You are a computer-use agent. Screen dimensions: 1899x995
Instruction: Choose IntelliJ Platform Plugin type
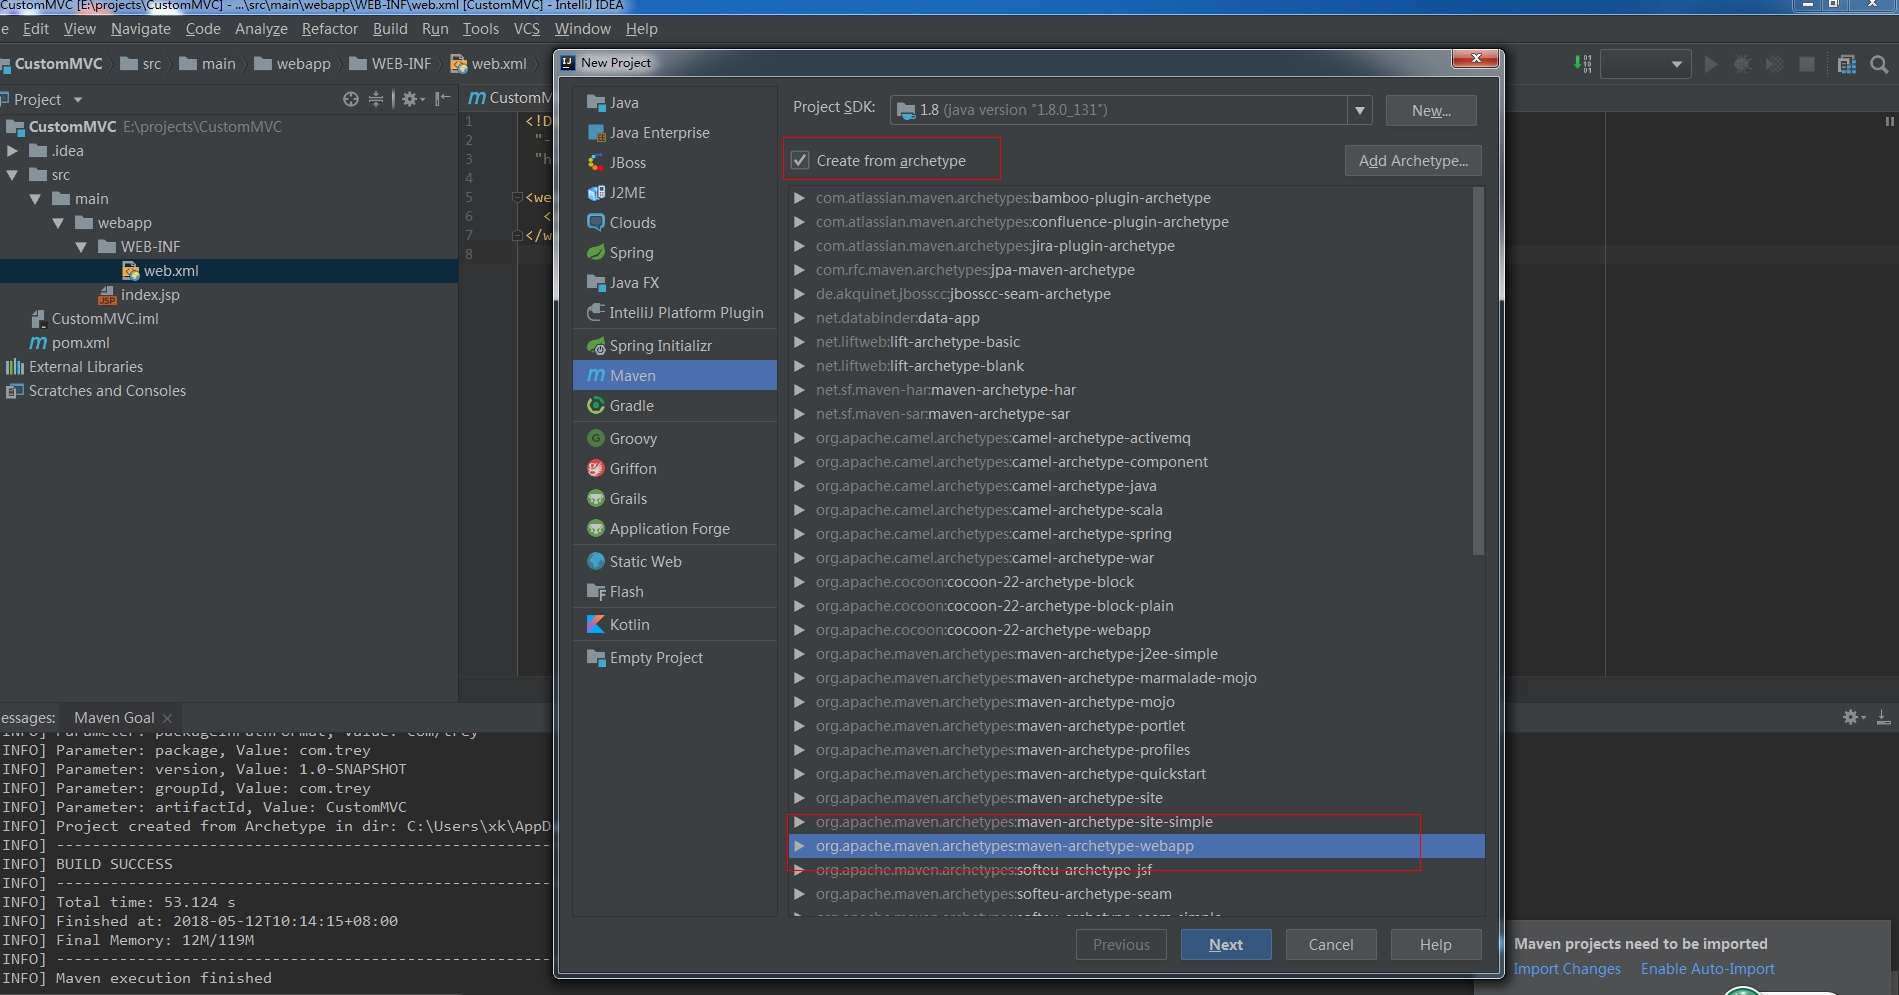(675, 313)
